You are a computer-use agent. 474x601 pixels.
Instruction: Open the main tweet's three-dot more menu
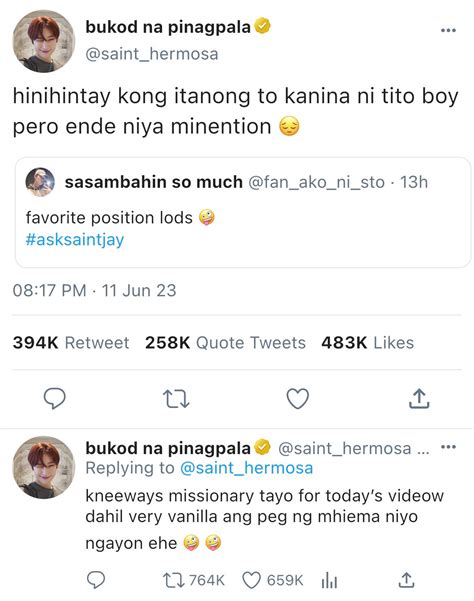[x=448, y=30]
